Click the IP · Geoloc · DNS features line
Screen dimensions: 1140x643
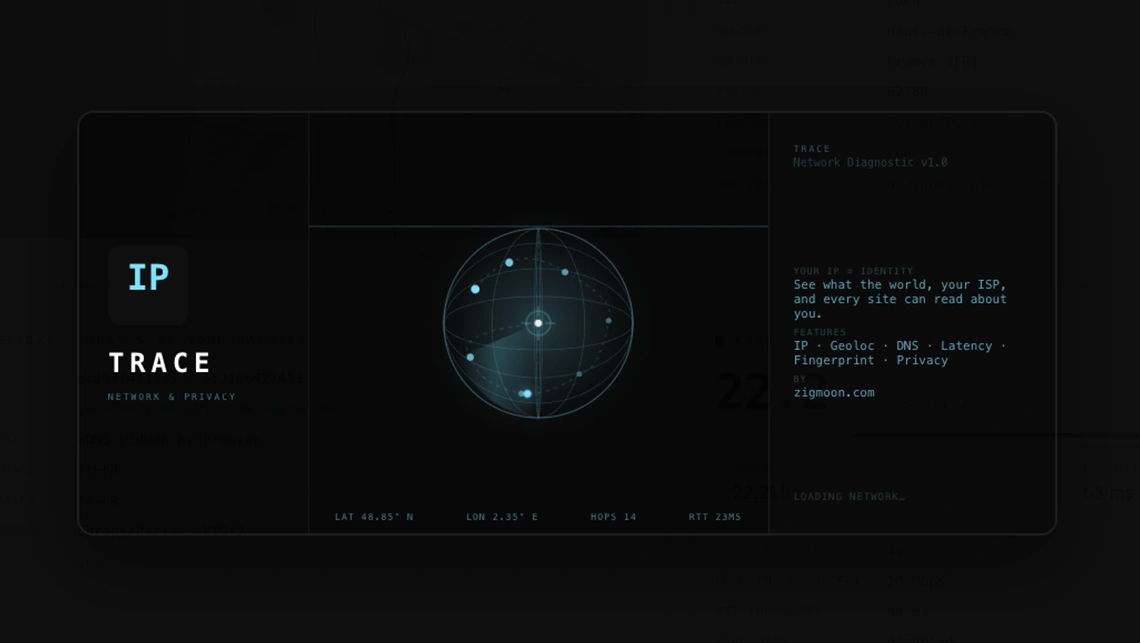pos(900,346)
